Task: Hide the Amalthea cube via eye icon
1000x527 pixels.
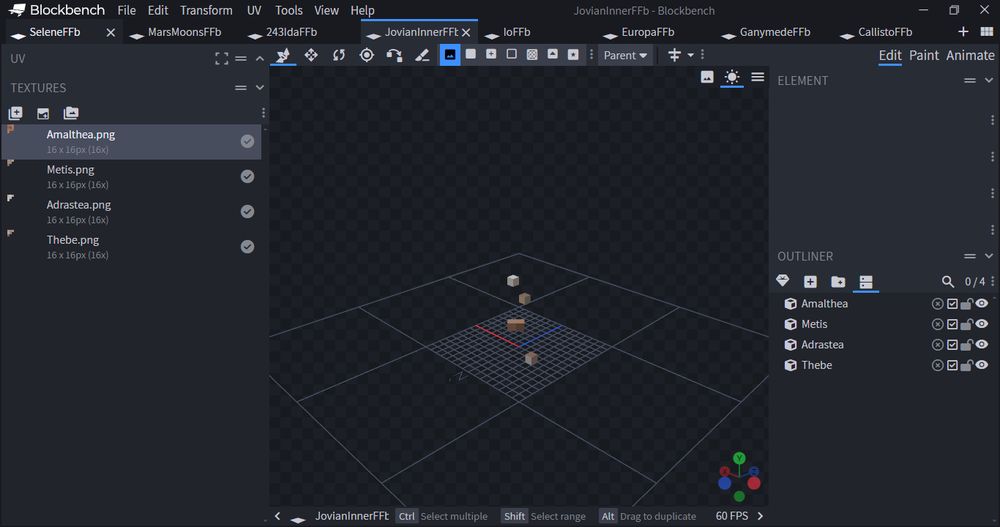Action: 982,304
